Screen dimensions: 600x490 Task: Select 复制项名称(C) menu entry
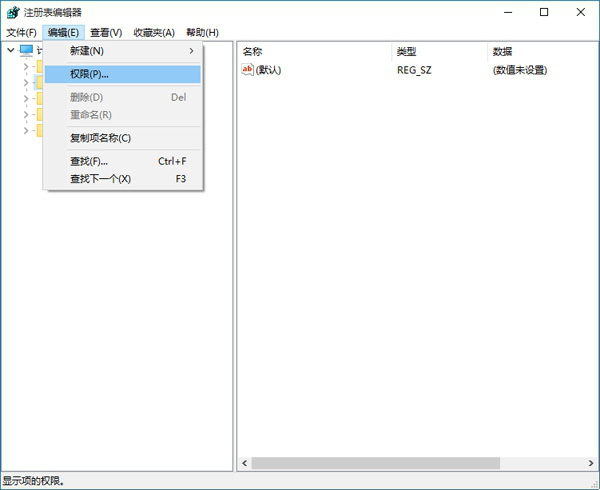(122, 138)
